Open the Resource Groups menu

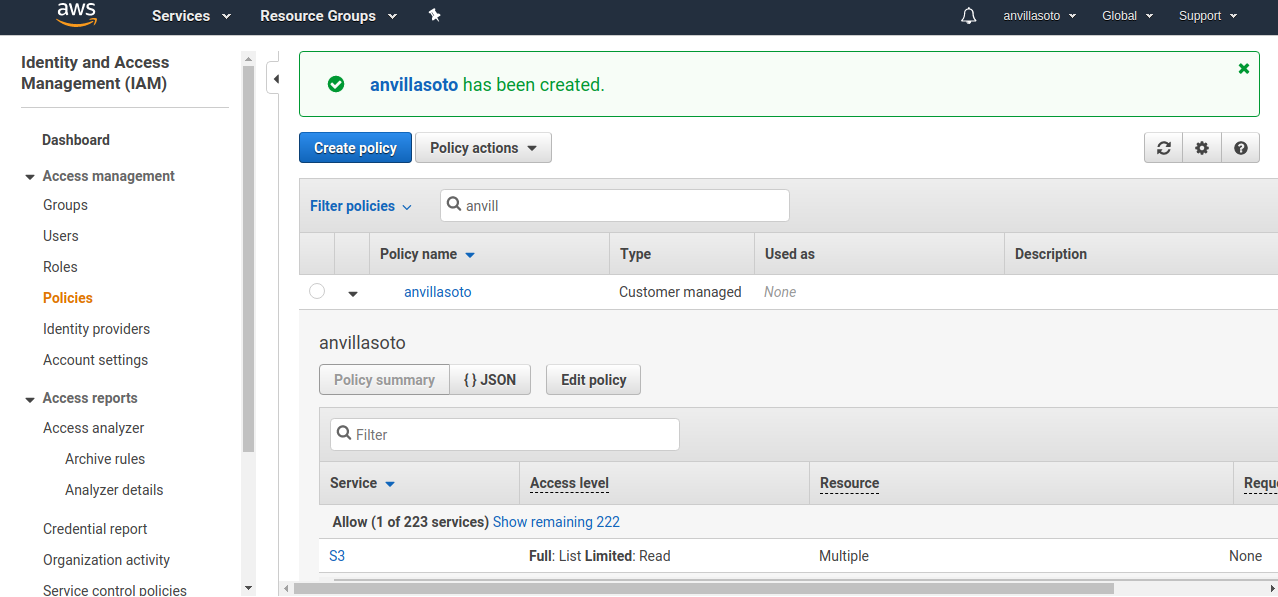point(328,16)
